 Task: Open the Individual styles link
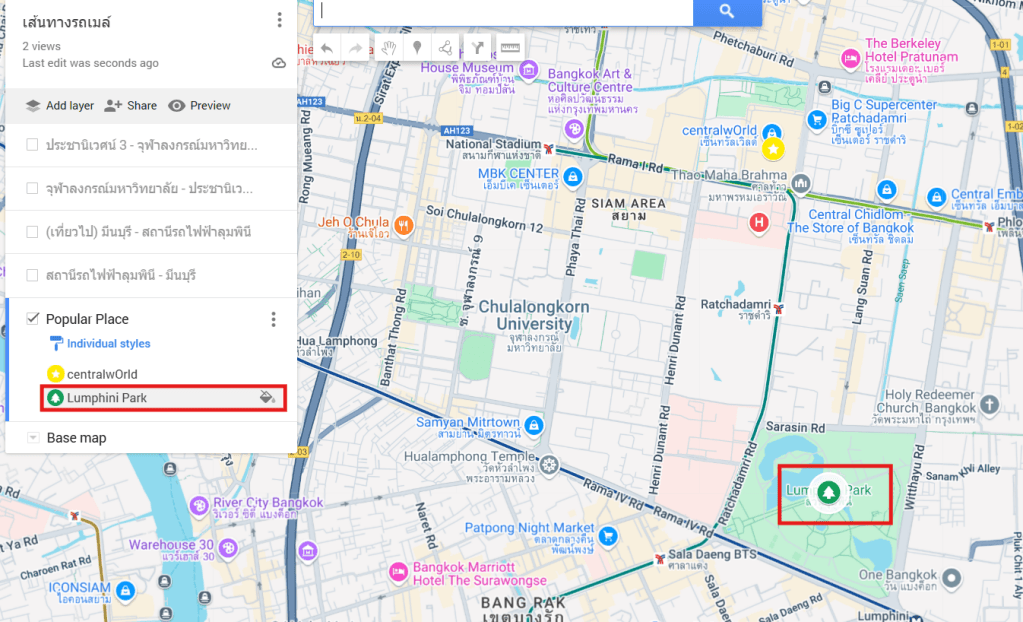pyautogui.click(x=99, y=344)
